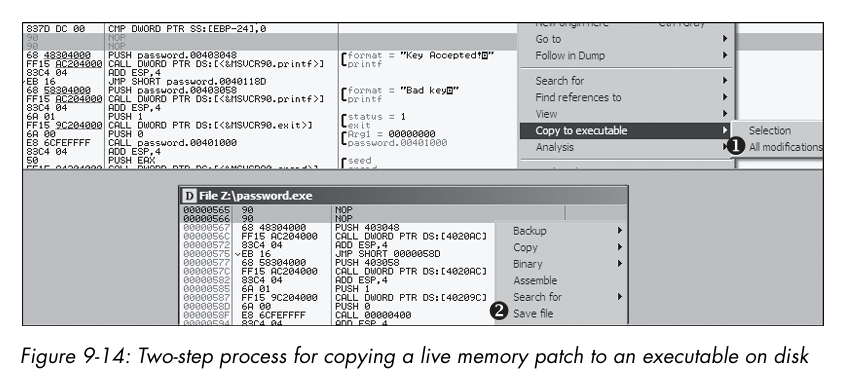Open 'Find references to' in the context menu
The height and width of the screenshot is (381, 841).
[x=578, y=97]
